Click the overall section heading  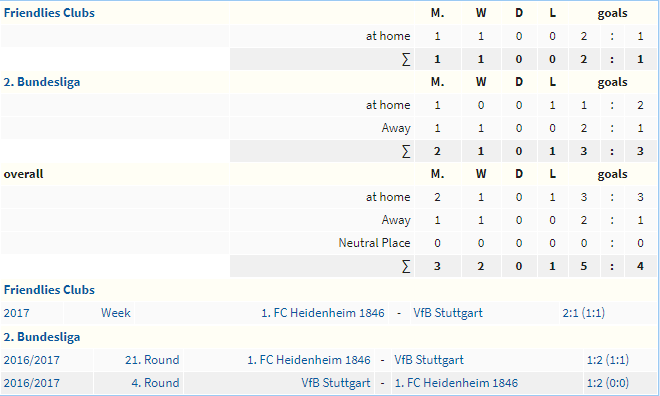tap(24, 174)
